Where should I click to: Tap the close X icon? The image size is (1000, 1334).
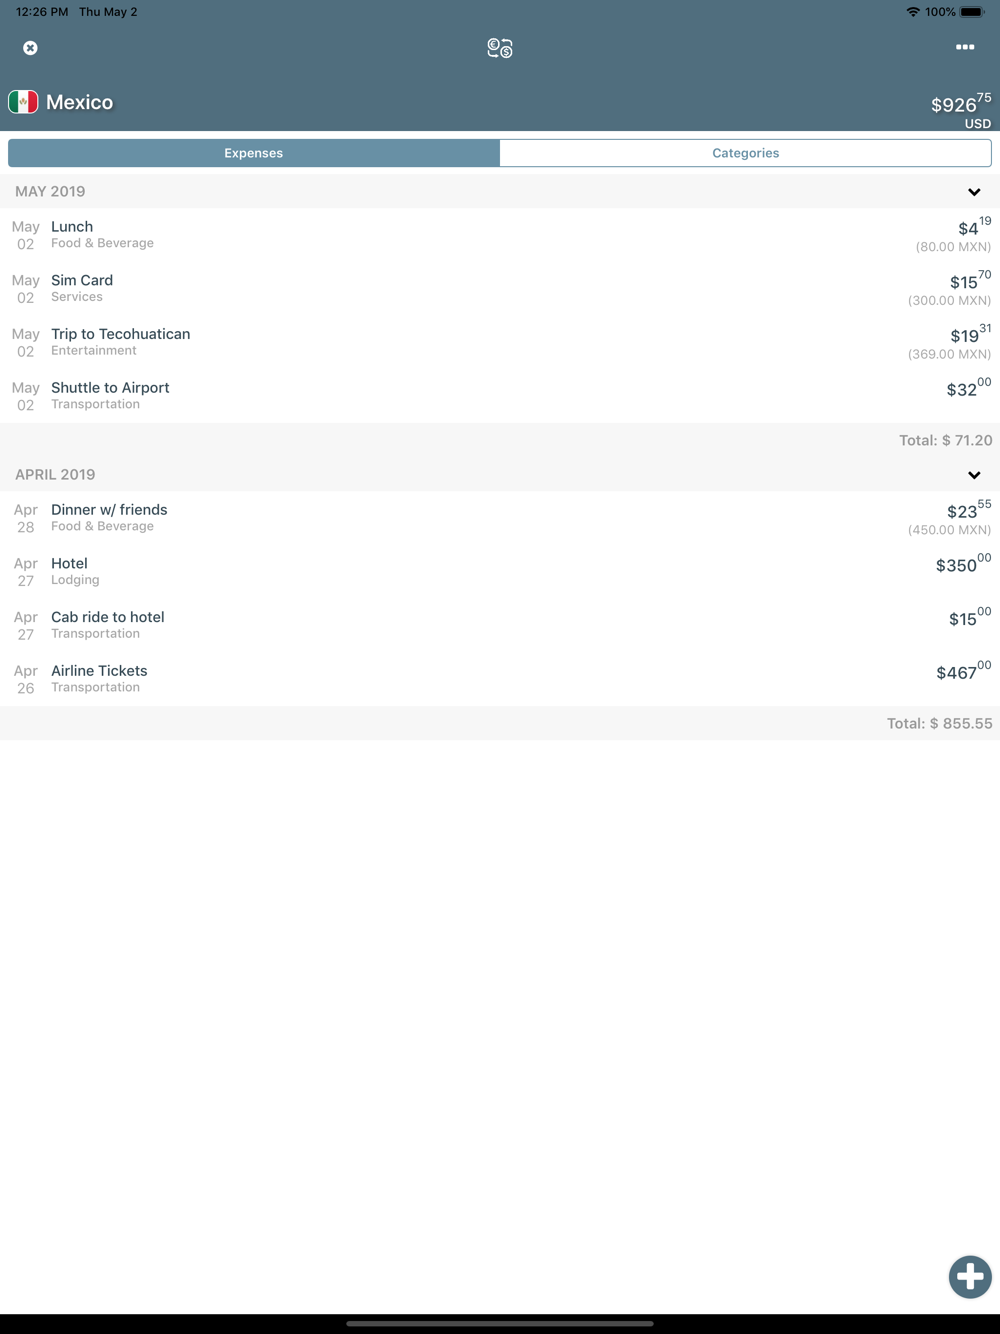pyautogui.click(x=30, y=48)
